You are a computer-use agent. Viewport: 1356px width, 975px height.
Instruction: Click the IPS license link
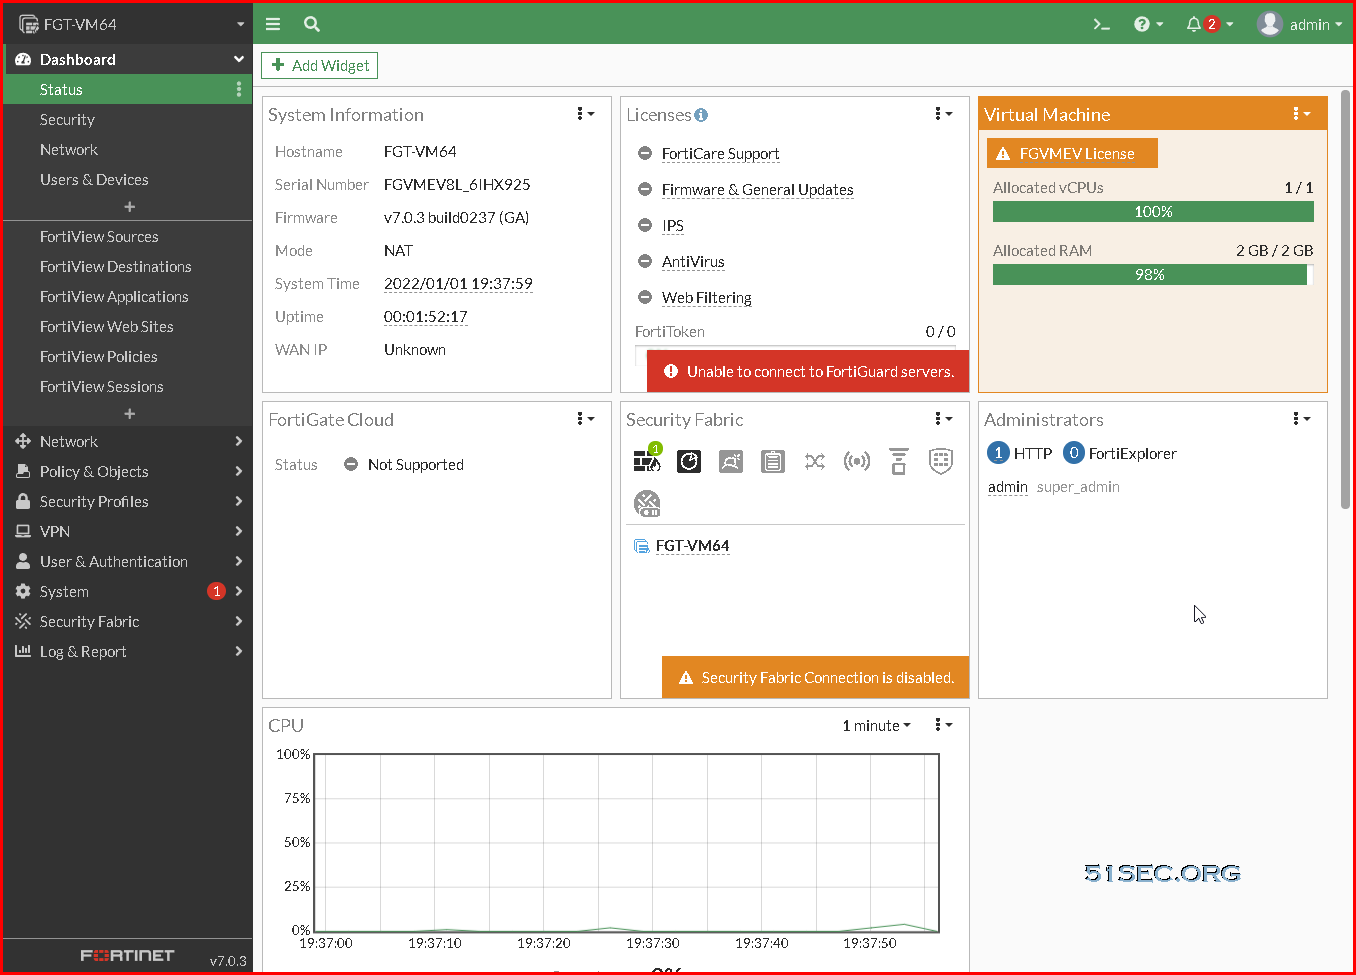pyautogui.click(x=673, y=226)
